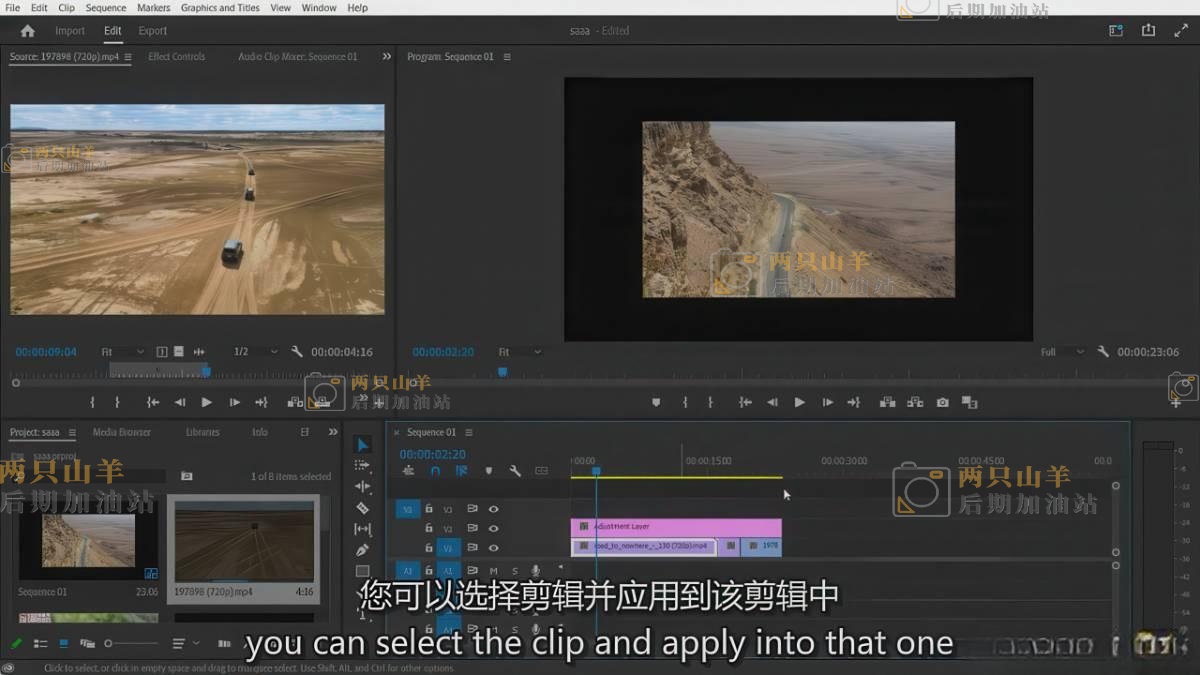Open the Sequence menu

tap(106, 8)
